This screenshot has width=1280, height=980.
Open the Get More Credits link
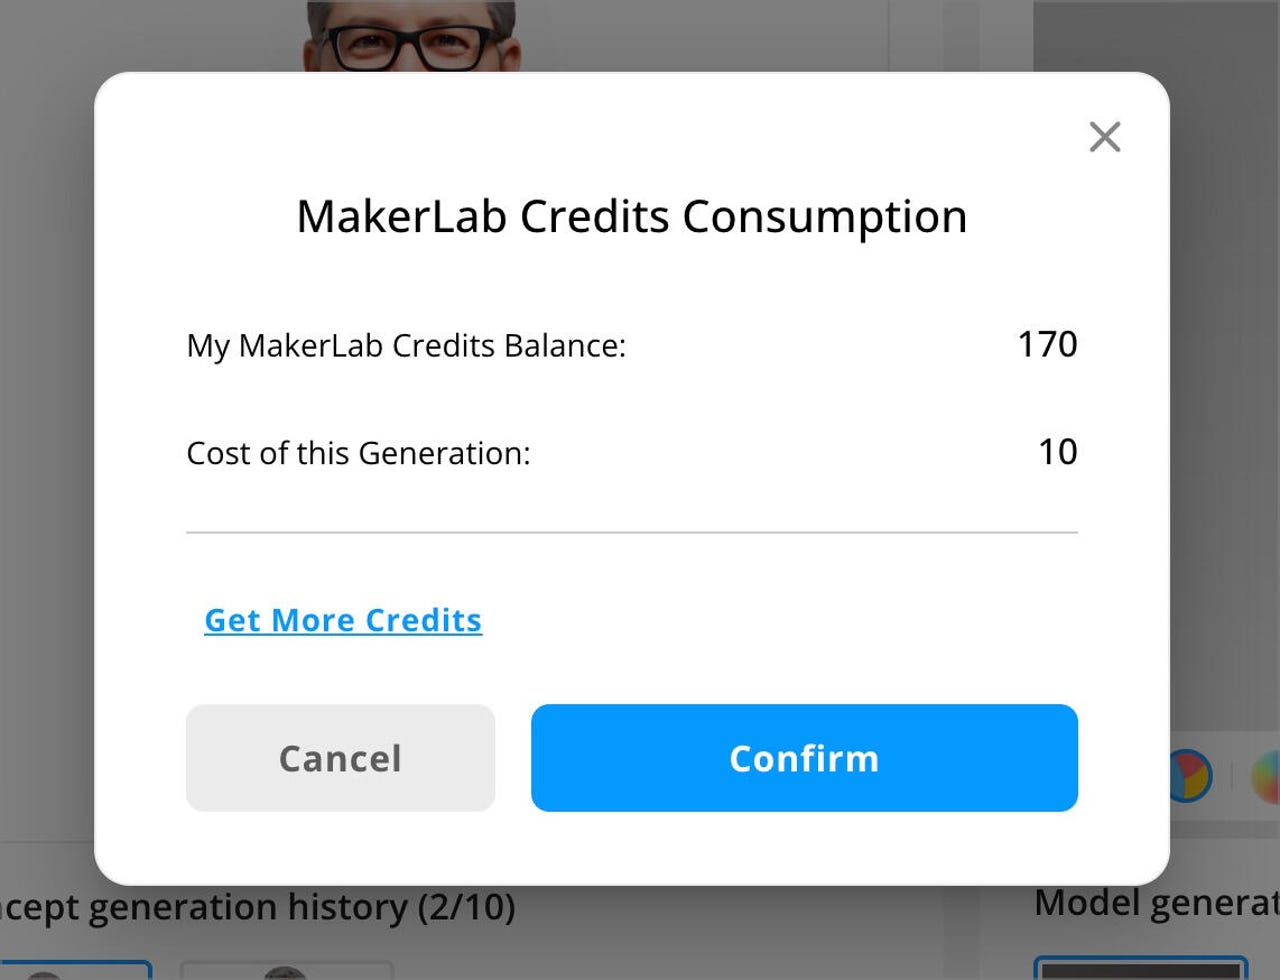click(x=343, y=620)
